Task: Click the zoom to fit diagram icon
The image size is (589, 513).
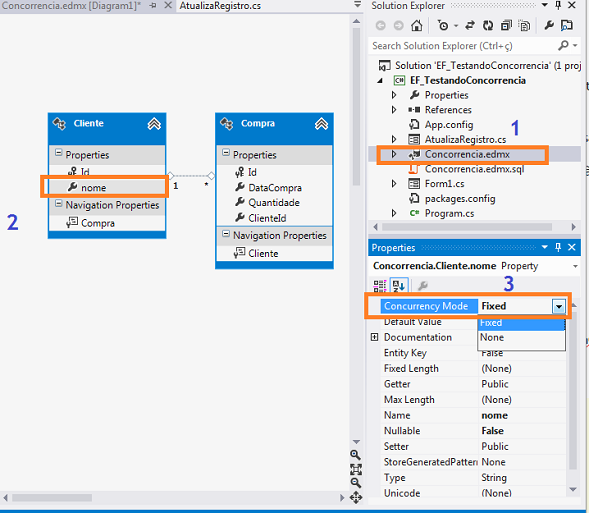Action: click(356, 469)
